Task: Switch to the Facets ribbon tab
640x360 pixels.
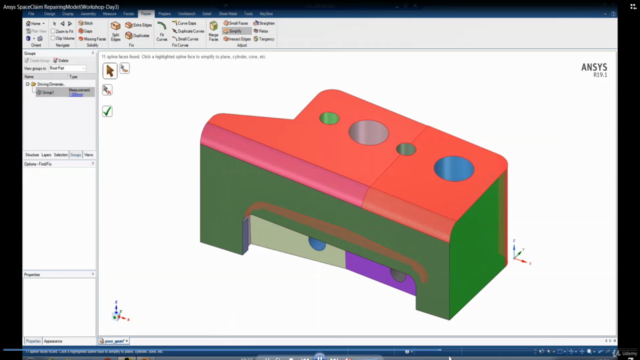Action: tap(128, 14)
